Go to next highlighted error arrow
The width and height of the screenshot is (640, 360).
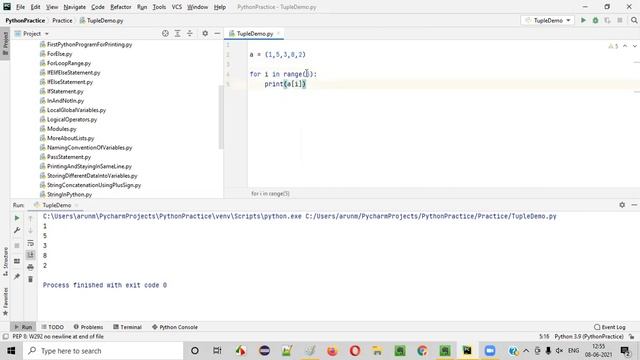point(635,46)
